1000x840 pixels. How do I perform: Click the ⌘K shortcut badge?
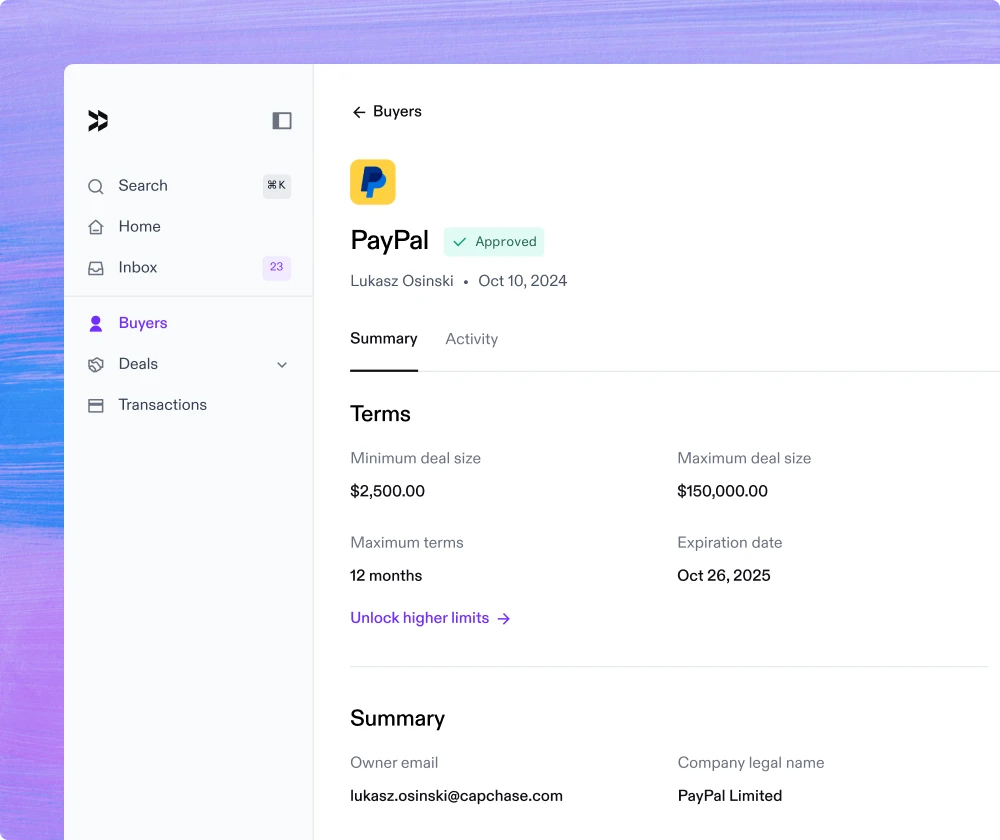[x=277, y=186]
